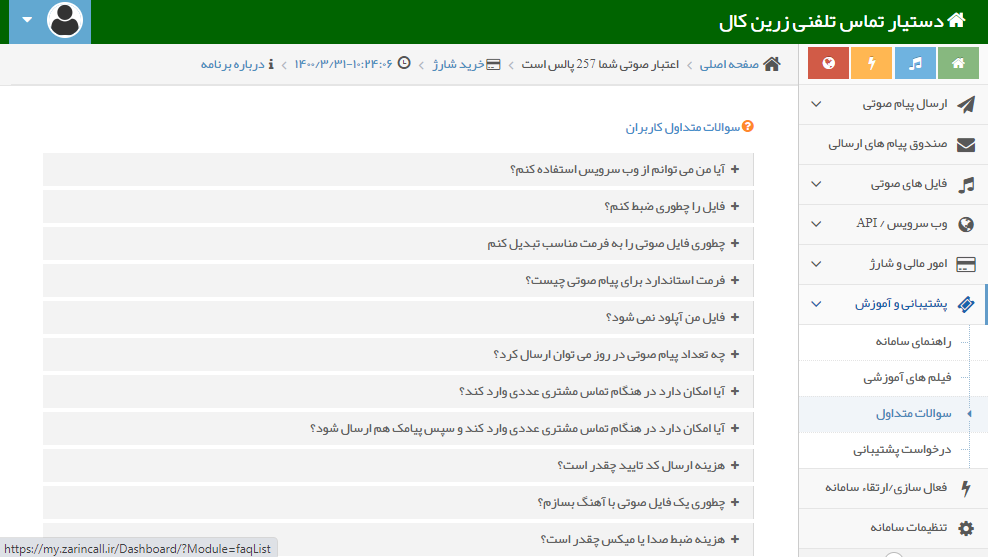The width and height of the screenshot is (988, 557).
Task: Click the خرید شارژ link
Action: point(458,64)
